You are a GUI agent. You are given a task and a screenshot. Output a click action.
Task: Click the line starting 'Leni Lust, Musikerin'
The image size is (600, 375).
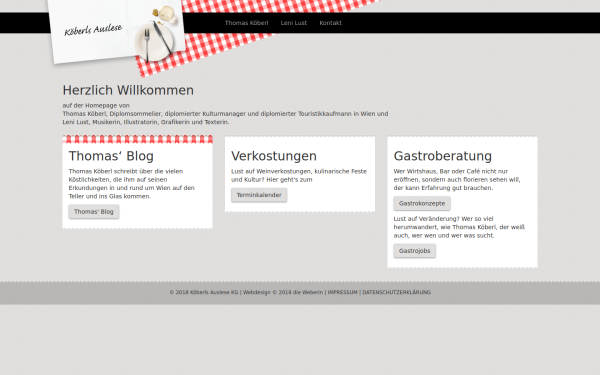pyautogui.click(x=146, y=122)
